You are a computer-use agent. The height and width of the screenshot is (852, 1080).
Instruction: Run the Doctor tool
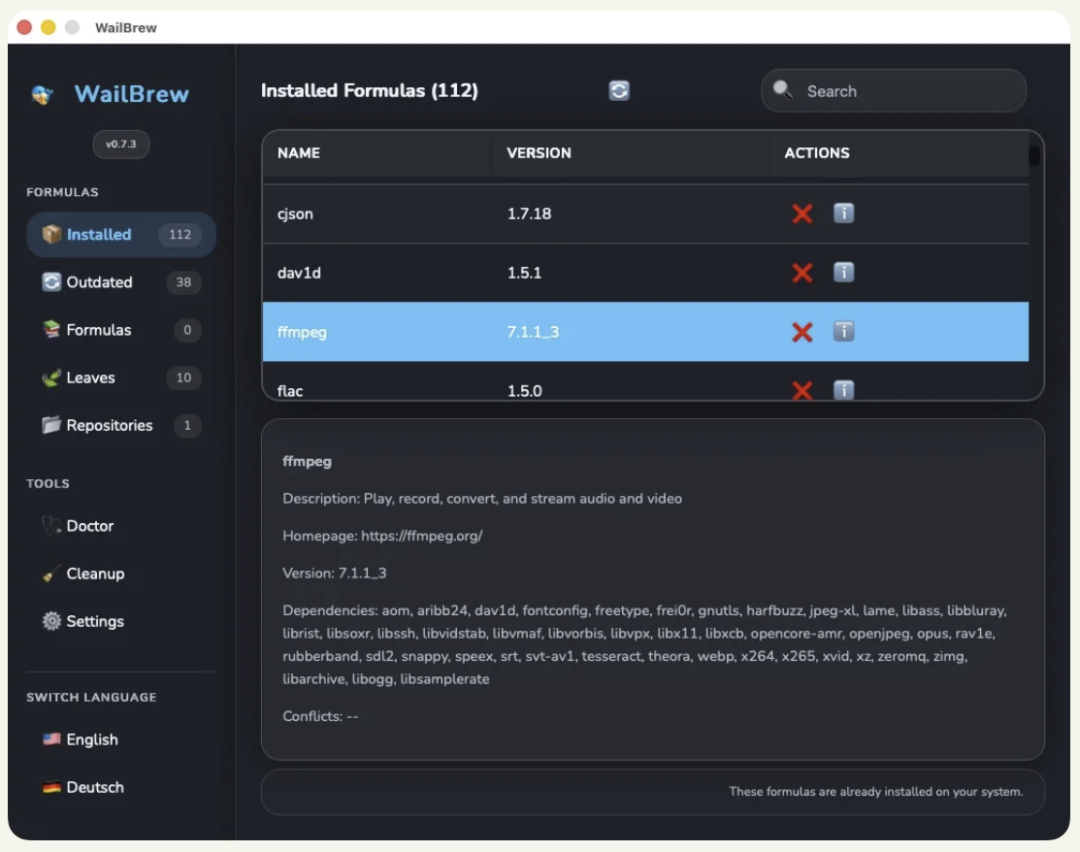(x=90, y=526)
